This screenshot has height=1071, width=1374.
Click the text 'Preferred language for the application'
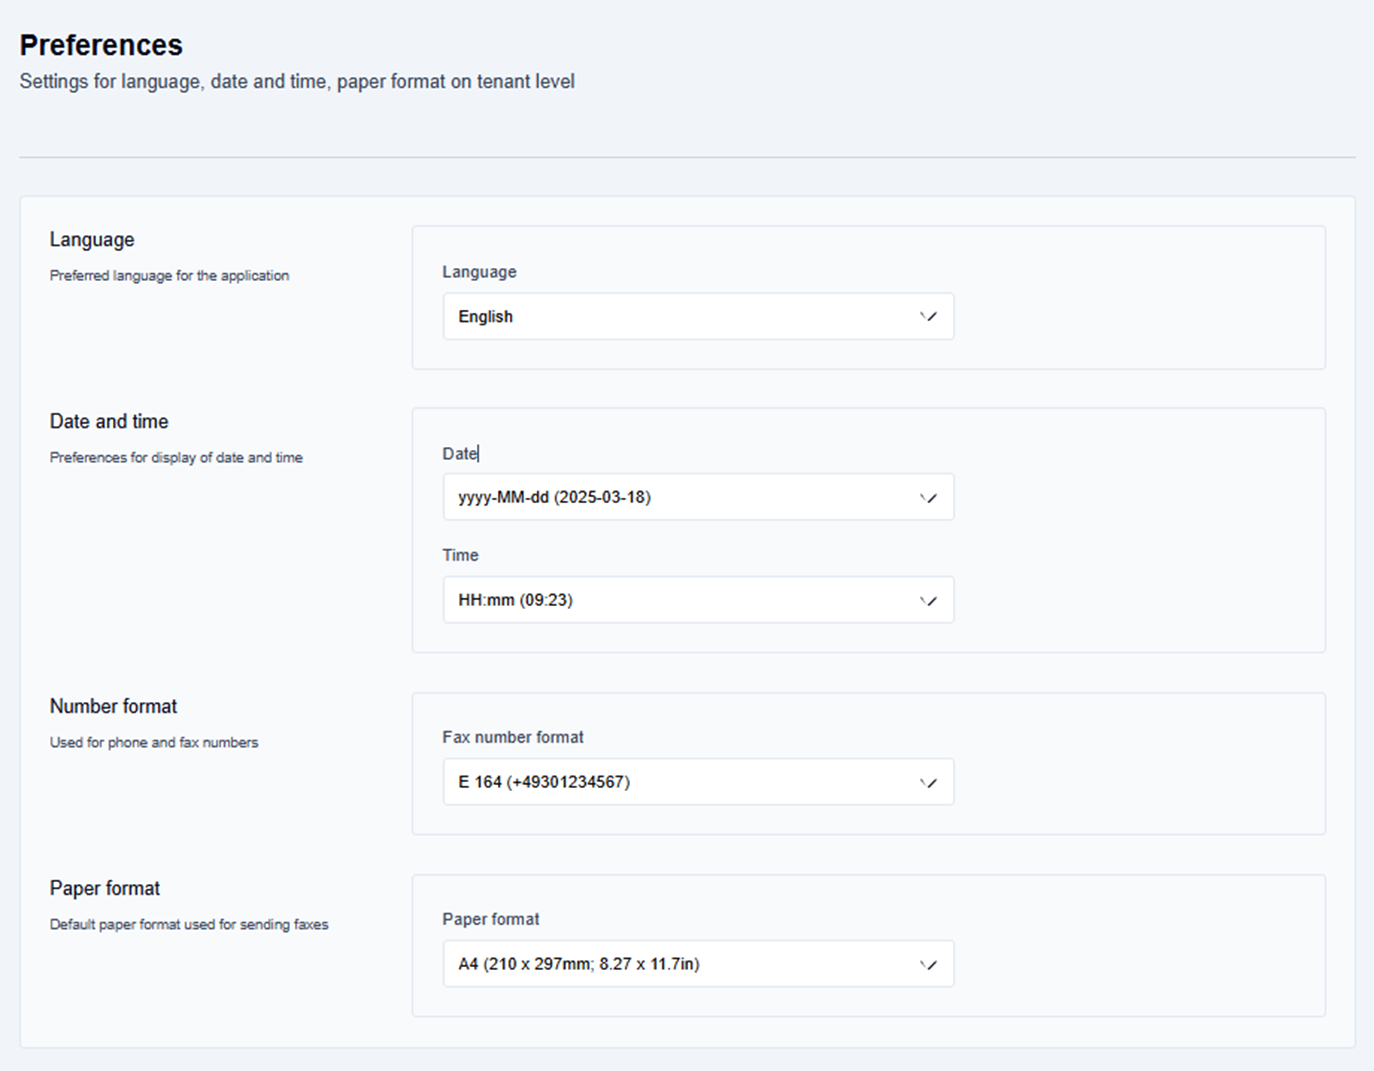pyautogui.click(x=169, y=276)
